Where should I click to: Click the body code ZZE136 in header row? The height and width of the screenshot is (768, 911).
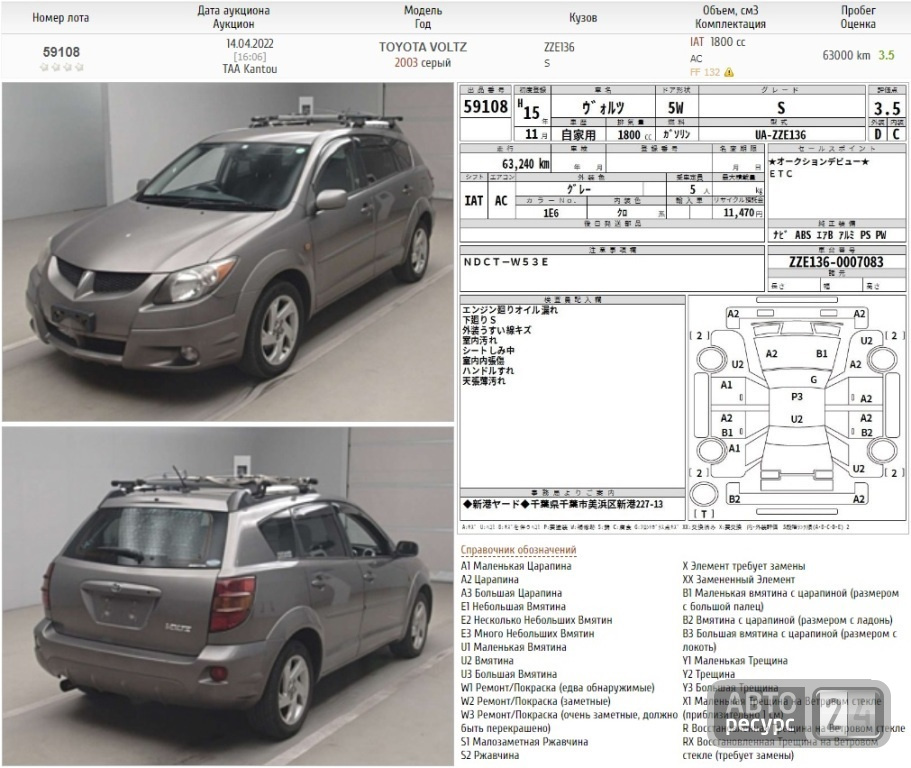tap(559, 48)
